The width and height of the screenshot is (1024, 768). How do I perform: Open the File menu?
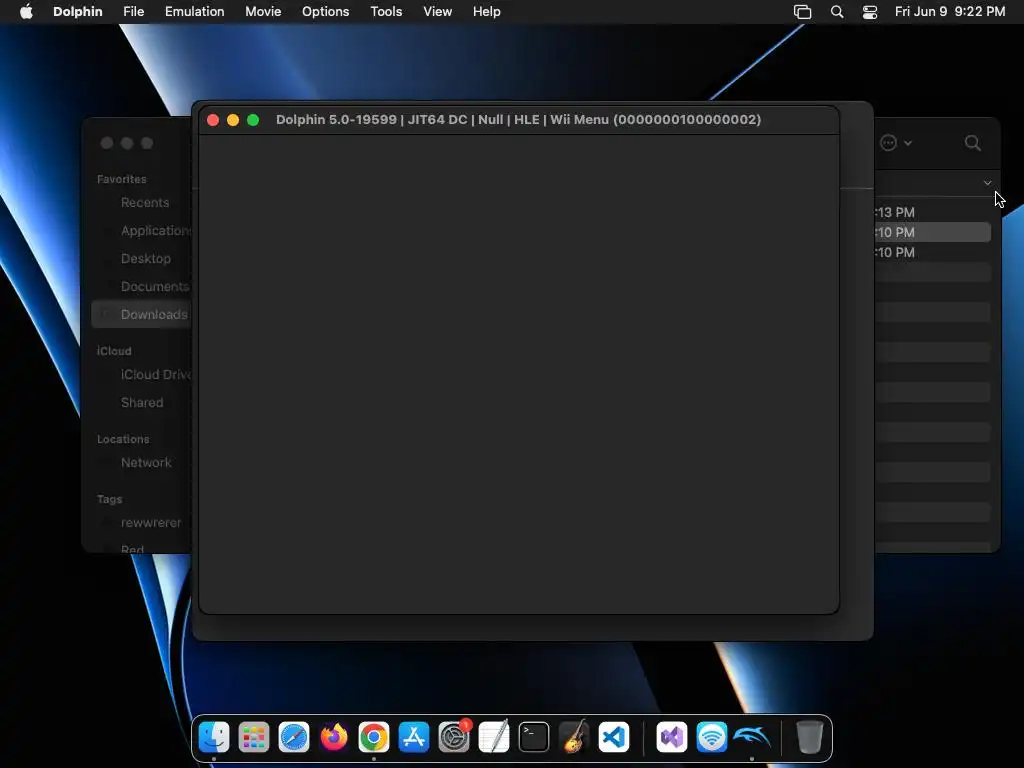[133, 12]
